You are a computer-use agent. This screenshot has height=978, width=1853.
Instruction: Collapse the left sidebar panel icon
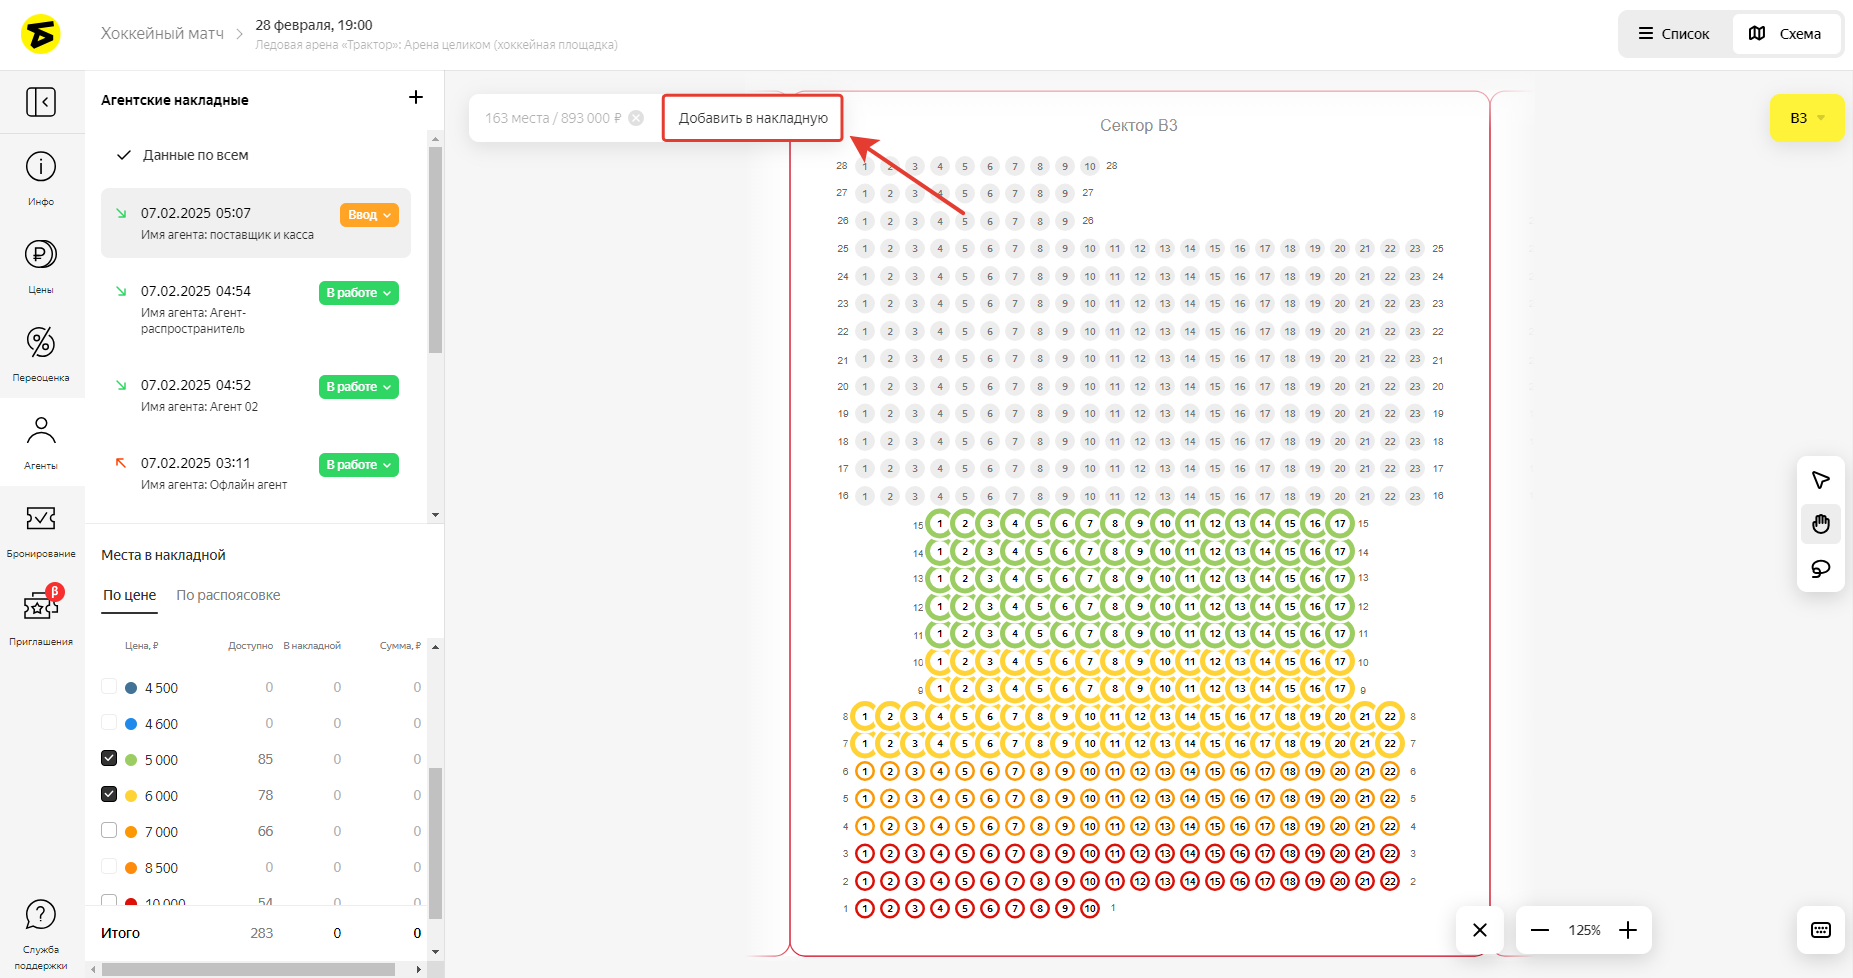[41, 102]
